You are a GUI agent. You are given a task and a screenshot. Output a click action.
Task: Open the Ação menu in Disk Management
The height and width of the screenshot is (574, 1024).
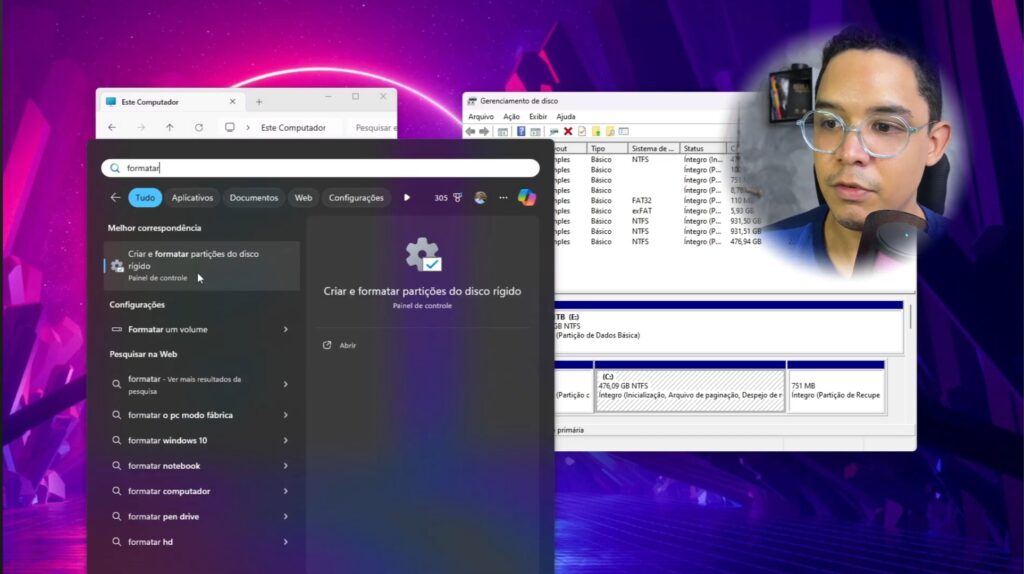click(511, 116)
